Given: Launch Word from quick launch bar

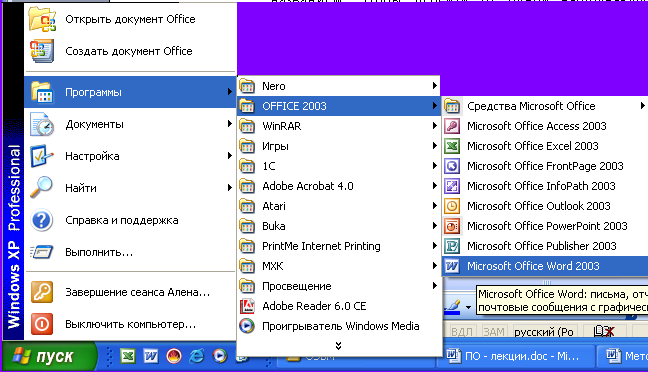Looking at the screenshot, I should tap(150, 355).
